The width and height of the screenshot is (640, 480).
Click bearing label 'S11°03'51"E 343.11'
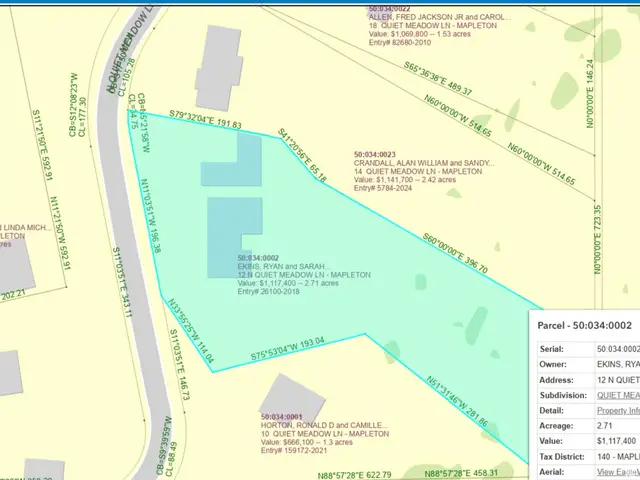(x=122, y=282)
